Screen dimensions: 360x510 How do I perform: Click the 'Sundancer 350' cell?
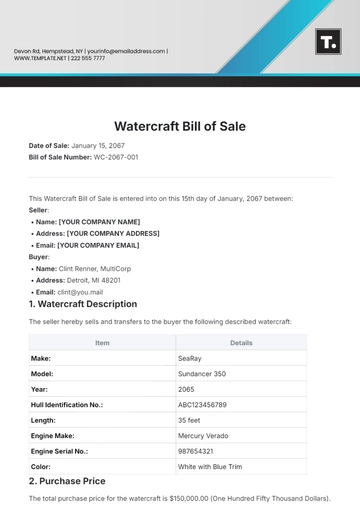tap(241, 374)
